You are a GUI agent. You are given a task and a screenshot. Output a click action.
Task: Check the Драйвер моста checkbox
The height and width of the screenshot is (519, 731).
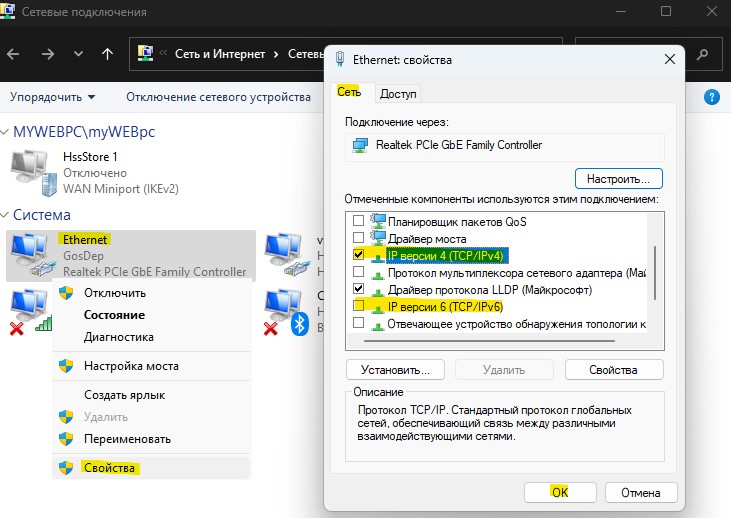click(x=358, y=237)
